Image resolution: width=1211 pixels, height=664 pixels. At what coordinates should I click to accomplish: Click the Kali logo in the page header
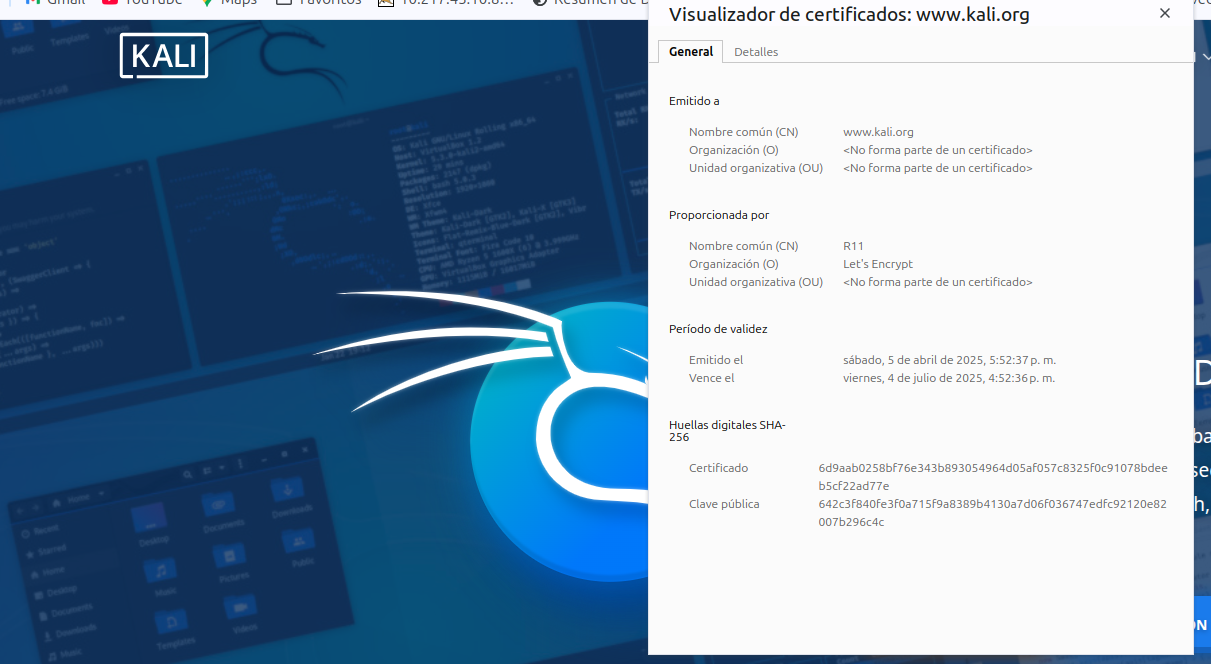(164, 56)
